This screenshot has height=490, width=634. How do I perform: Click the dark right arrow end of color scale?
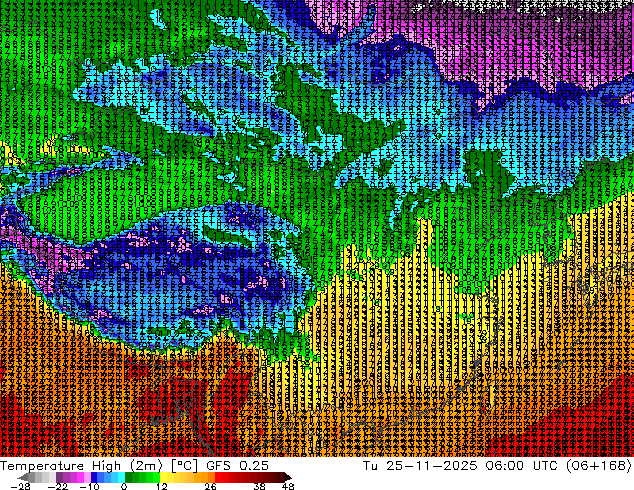click(287, 477)
